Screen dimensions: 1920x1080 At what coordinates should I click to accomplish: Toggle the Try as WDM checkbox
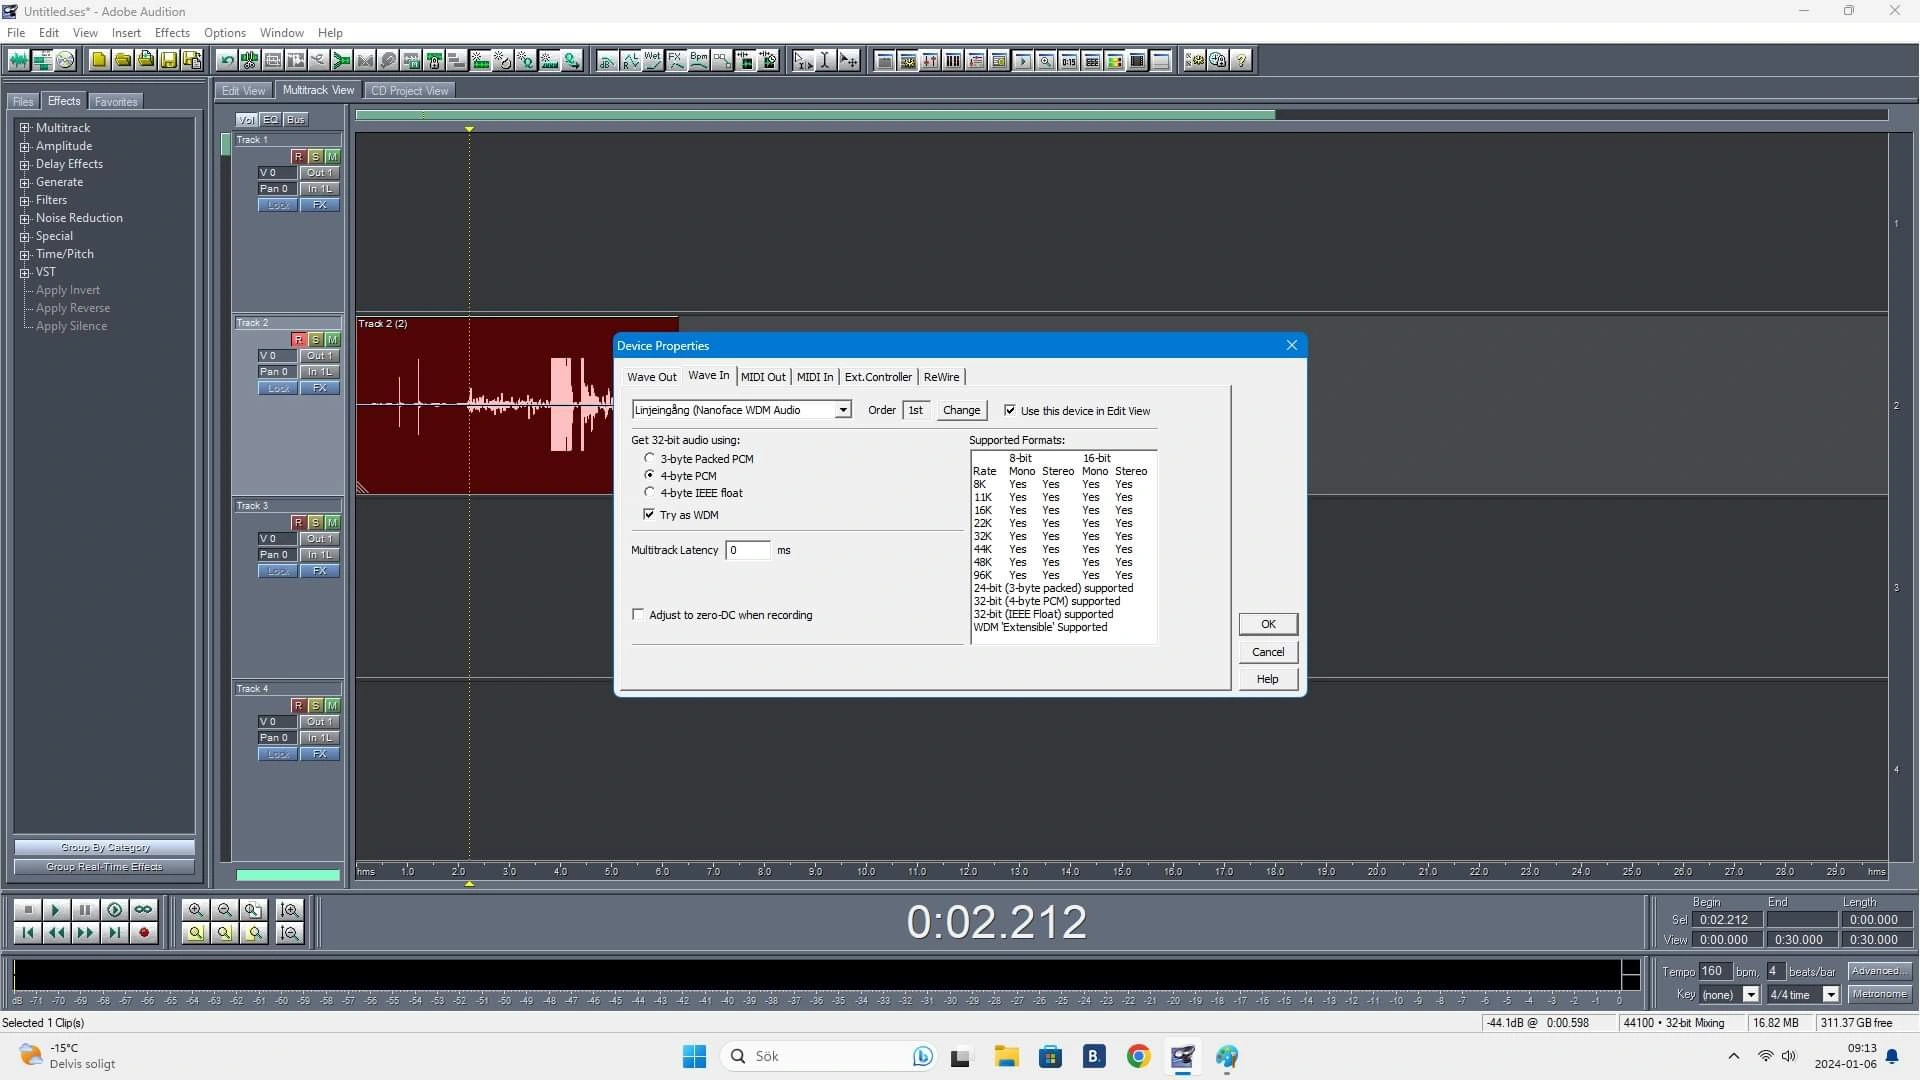pos(649,514)
